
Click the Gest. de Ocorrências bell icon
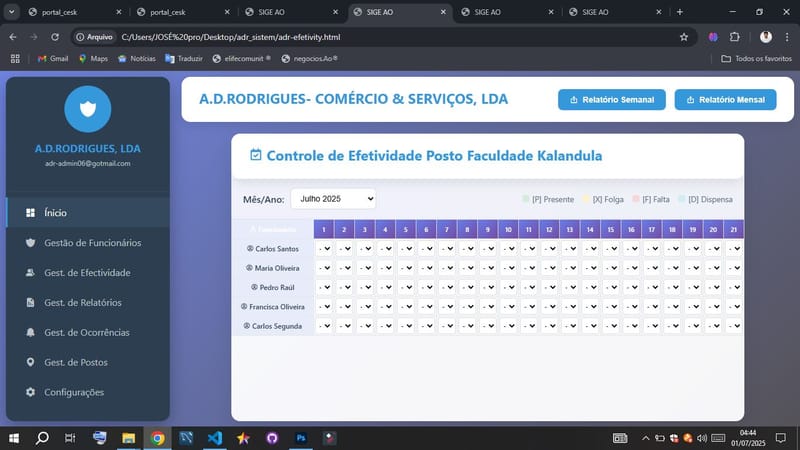pos(31,333)
